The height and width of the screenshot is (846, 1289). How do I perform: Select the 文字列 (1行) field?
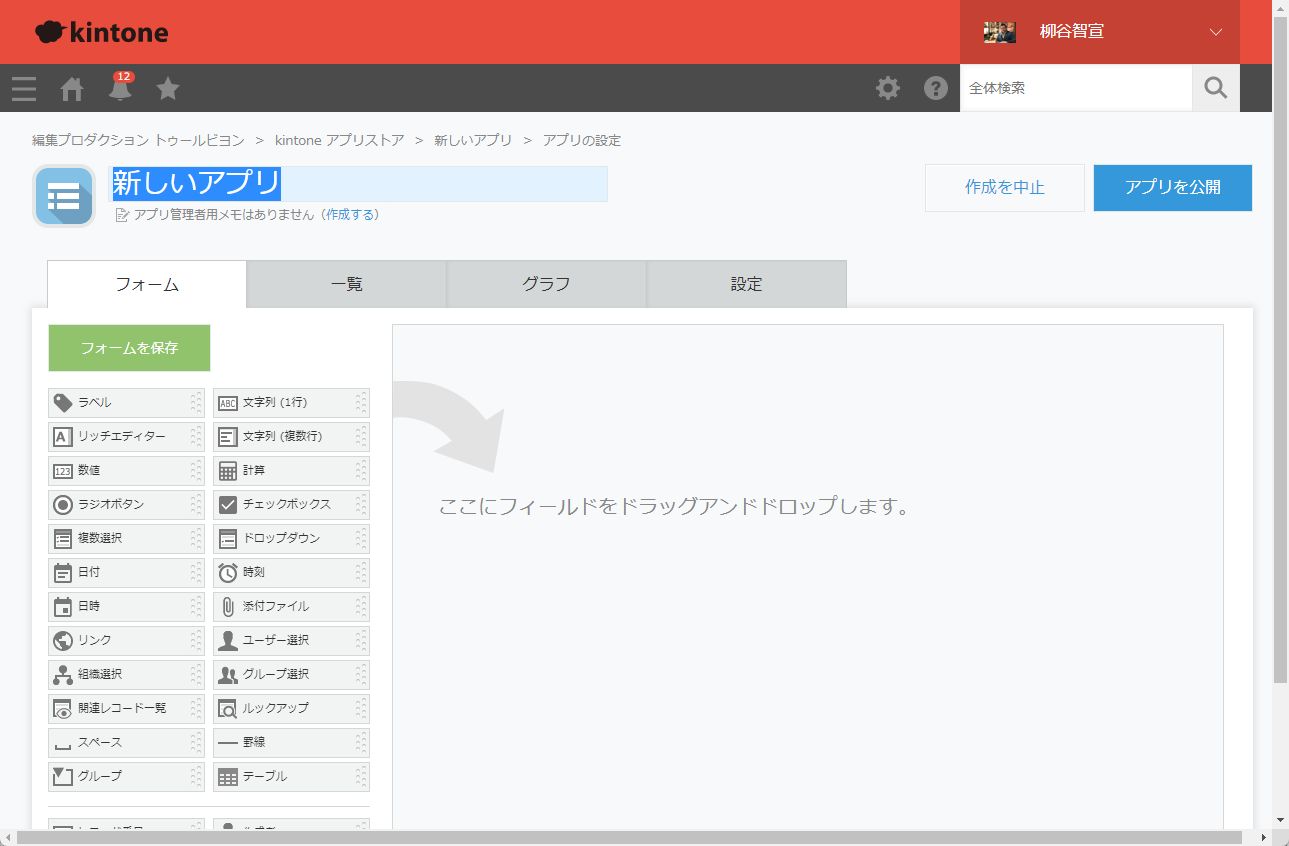(x=291, y=403)
